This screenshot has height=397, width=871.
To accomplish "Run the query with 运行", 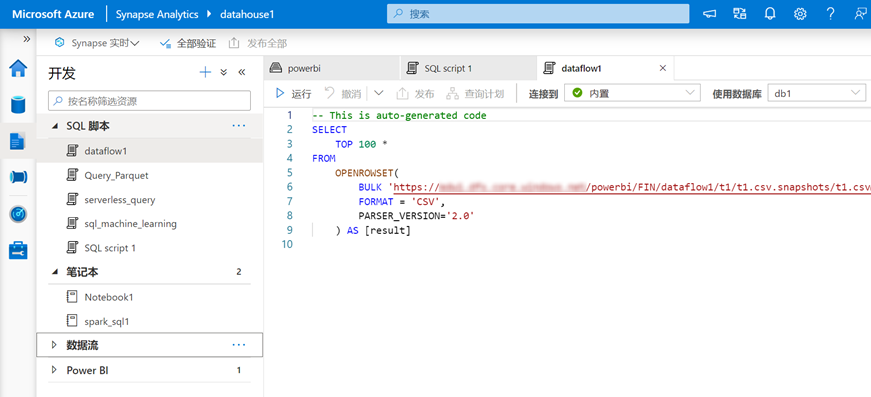I will click(x=294, y=93).
